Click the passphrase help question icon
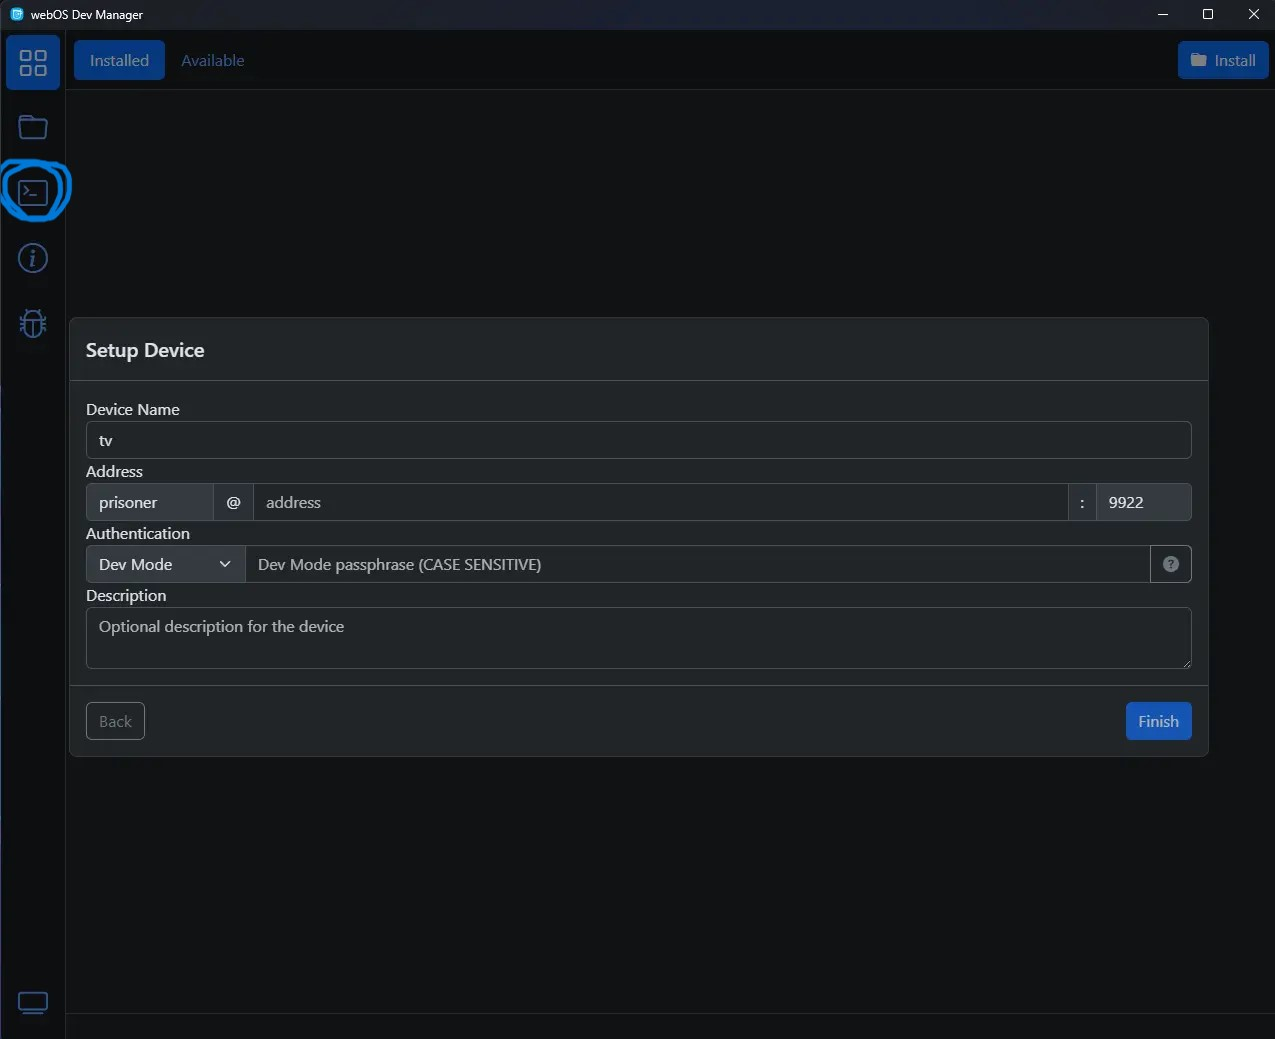The width and height of the screenshot is (1275, 1039). coord(1171,564)
